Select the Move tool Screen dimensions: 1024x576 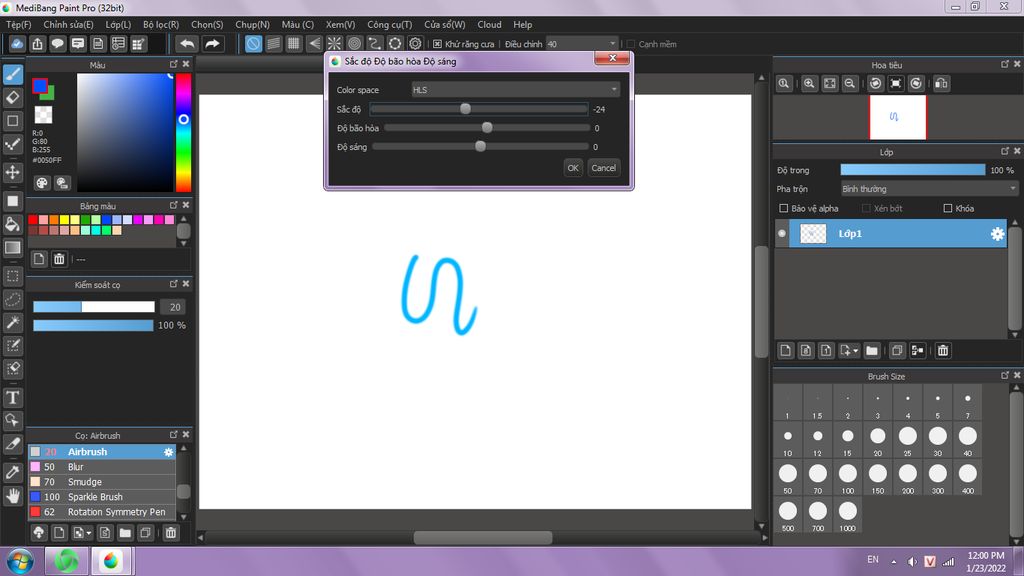(x=12, y=172)
